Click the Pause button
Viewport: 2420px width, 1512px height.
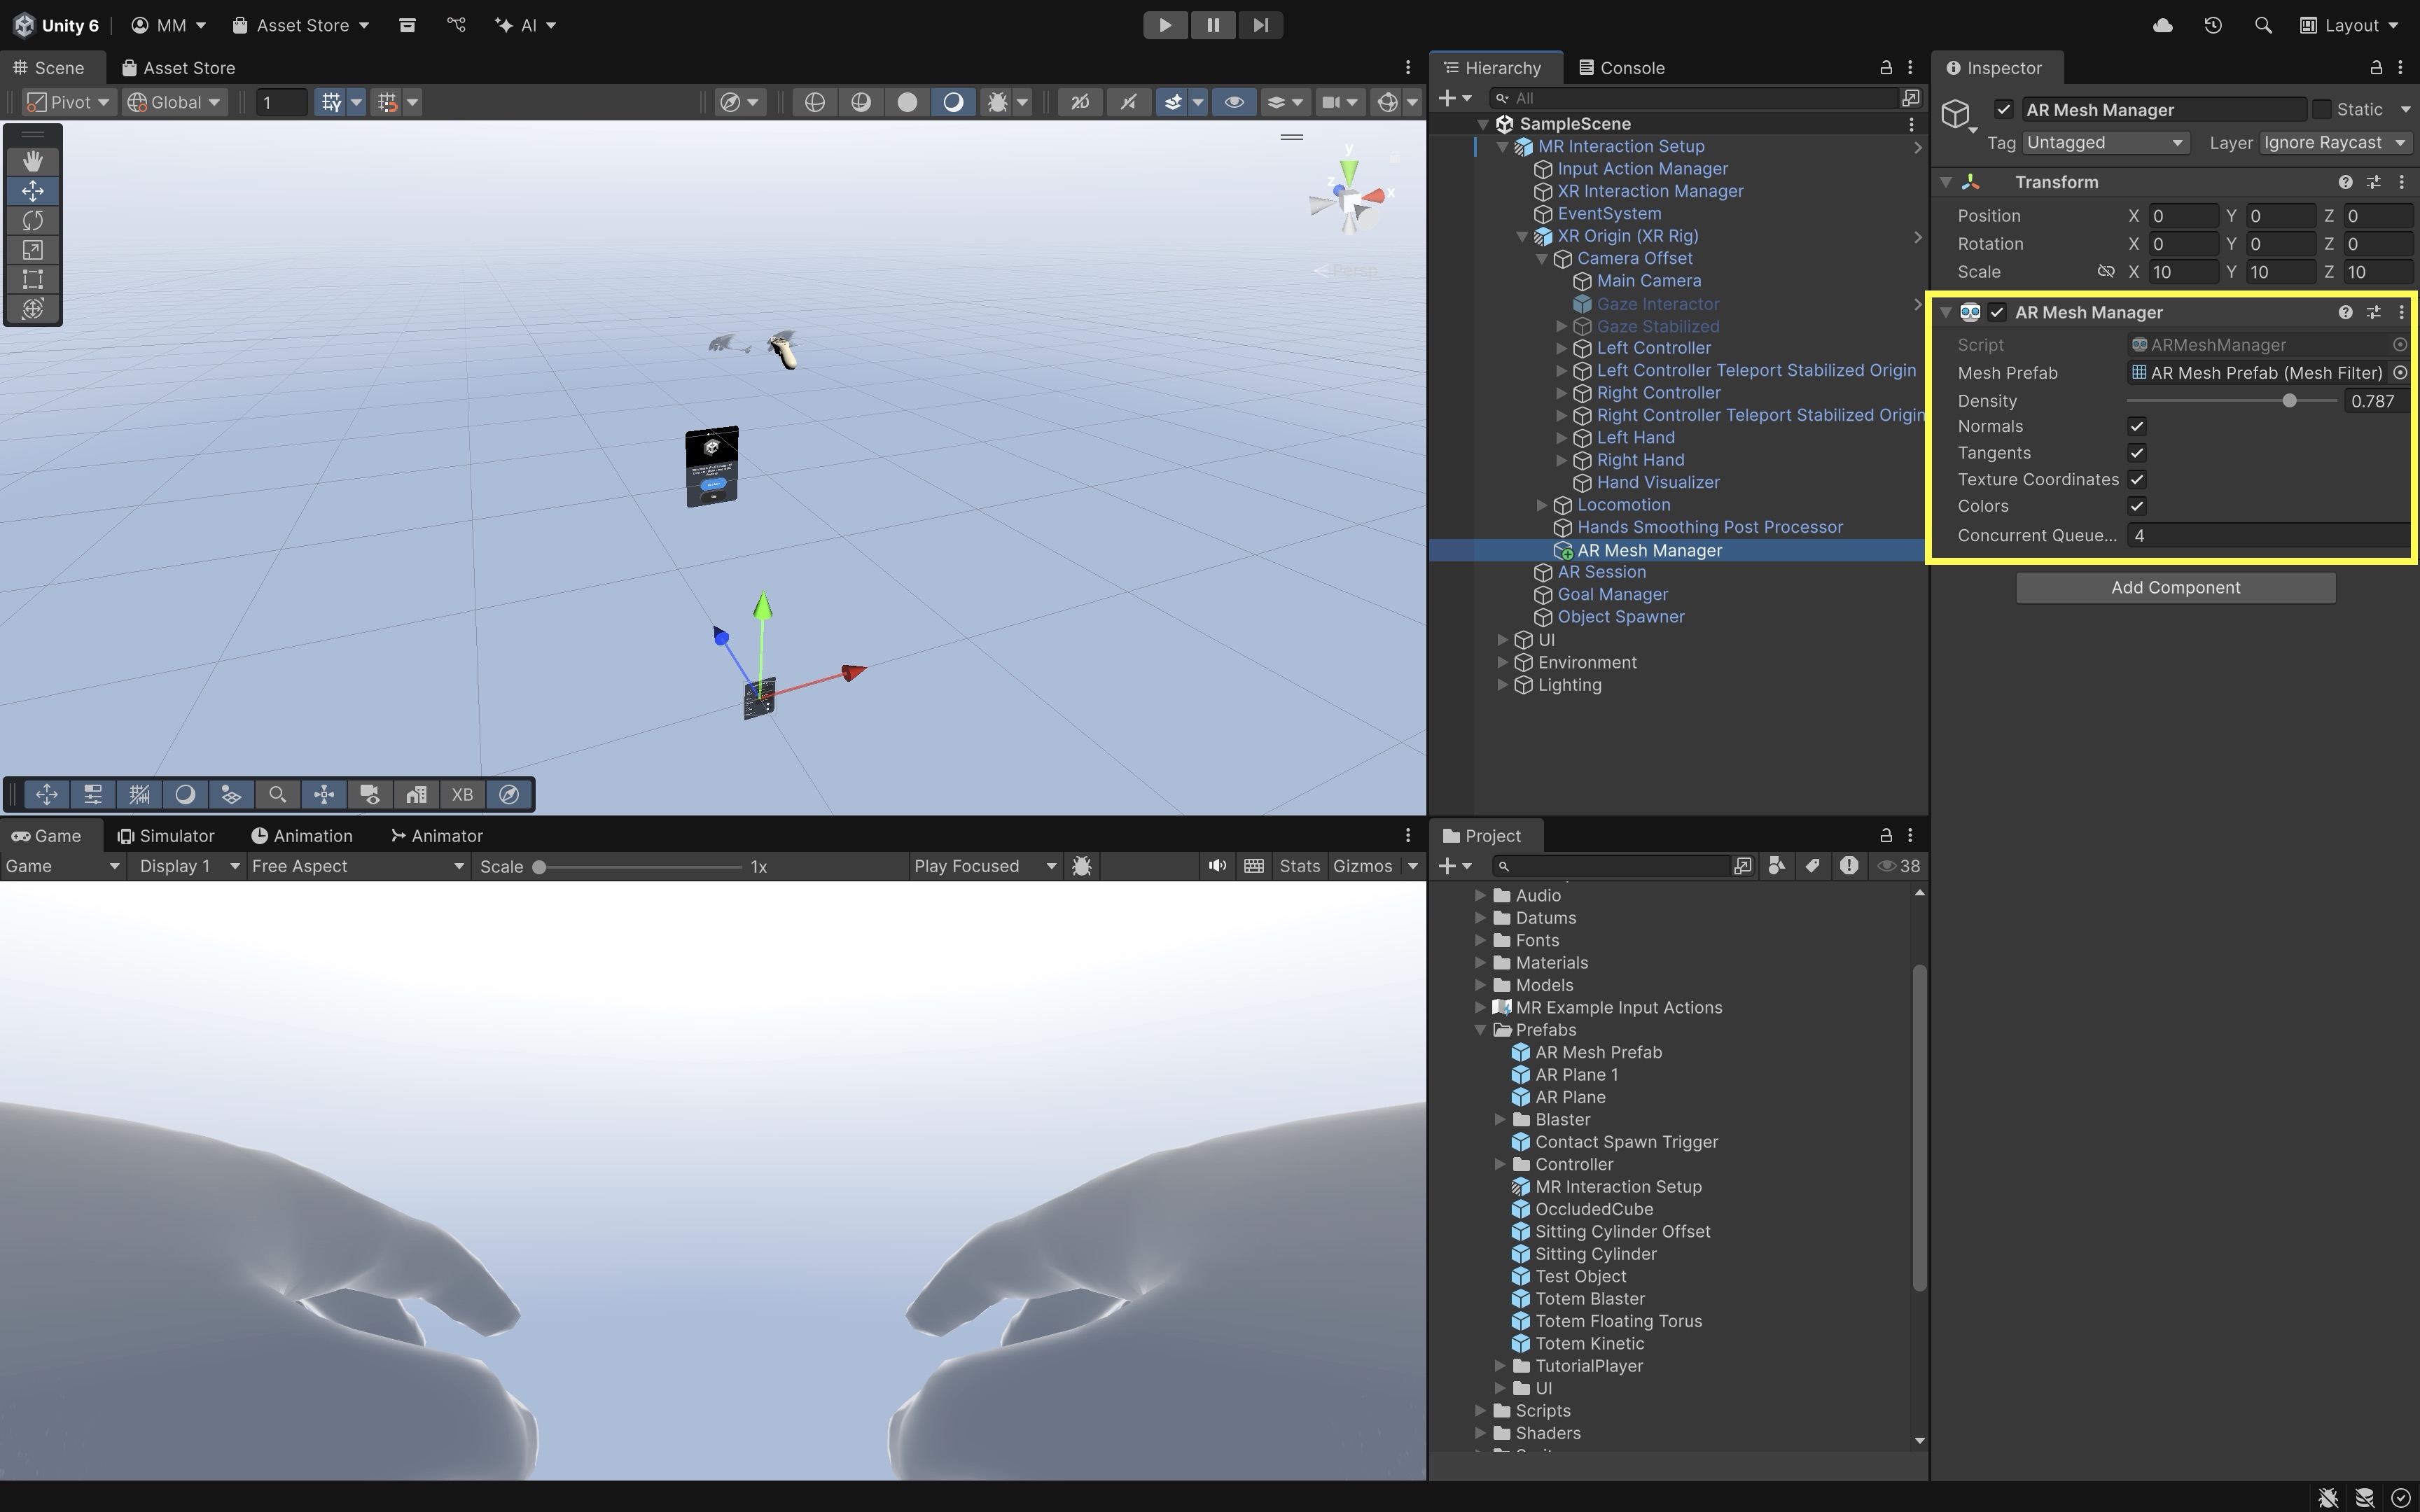coord(1212,25)
